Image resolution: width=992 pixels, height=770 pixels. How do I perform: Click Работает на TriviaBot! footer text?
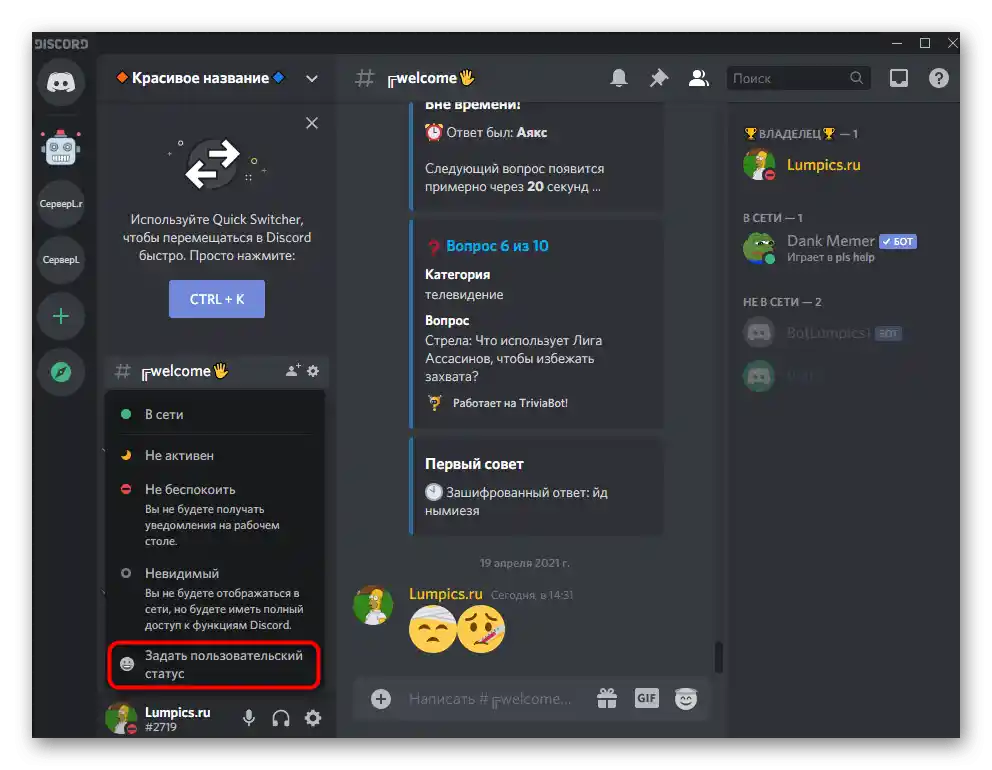pos(510,403)
